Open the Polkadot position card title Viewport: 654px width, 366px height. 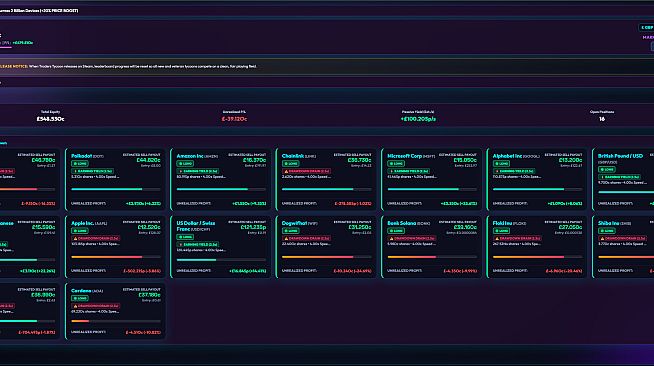[x=81, y=156]
